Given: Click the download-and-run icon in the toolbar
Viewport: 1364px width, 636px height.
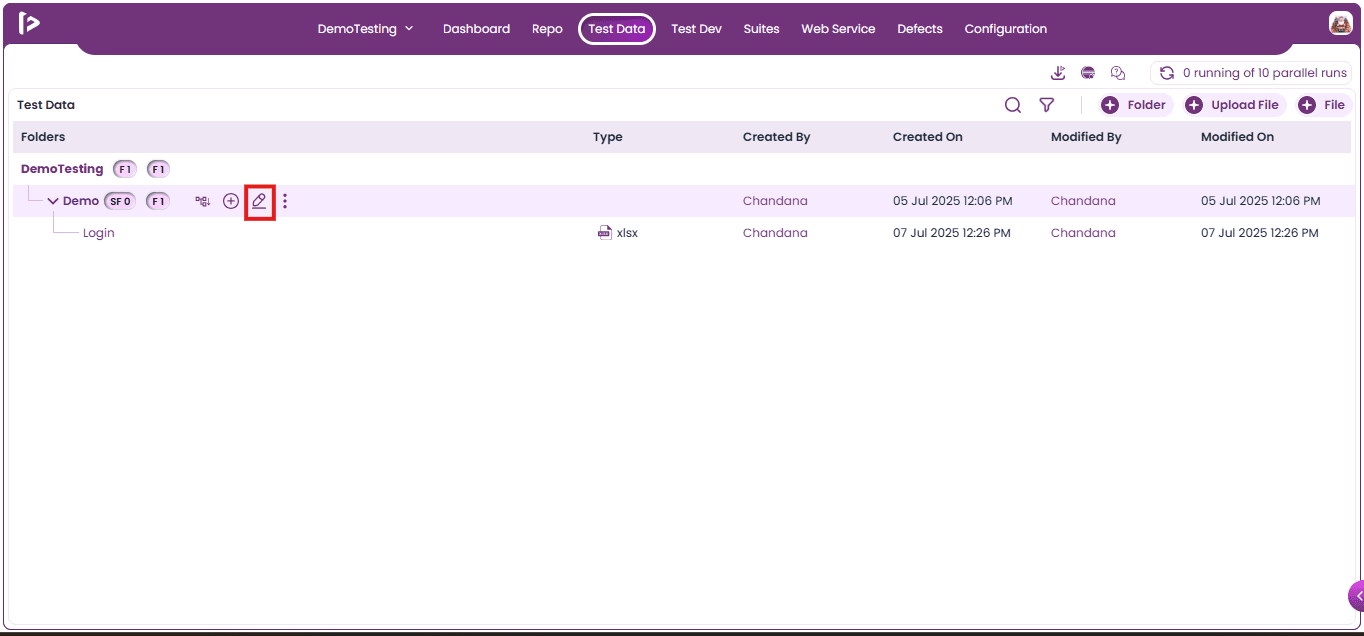Looking at the screenshot, I should click(x=1058, y=73).
